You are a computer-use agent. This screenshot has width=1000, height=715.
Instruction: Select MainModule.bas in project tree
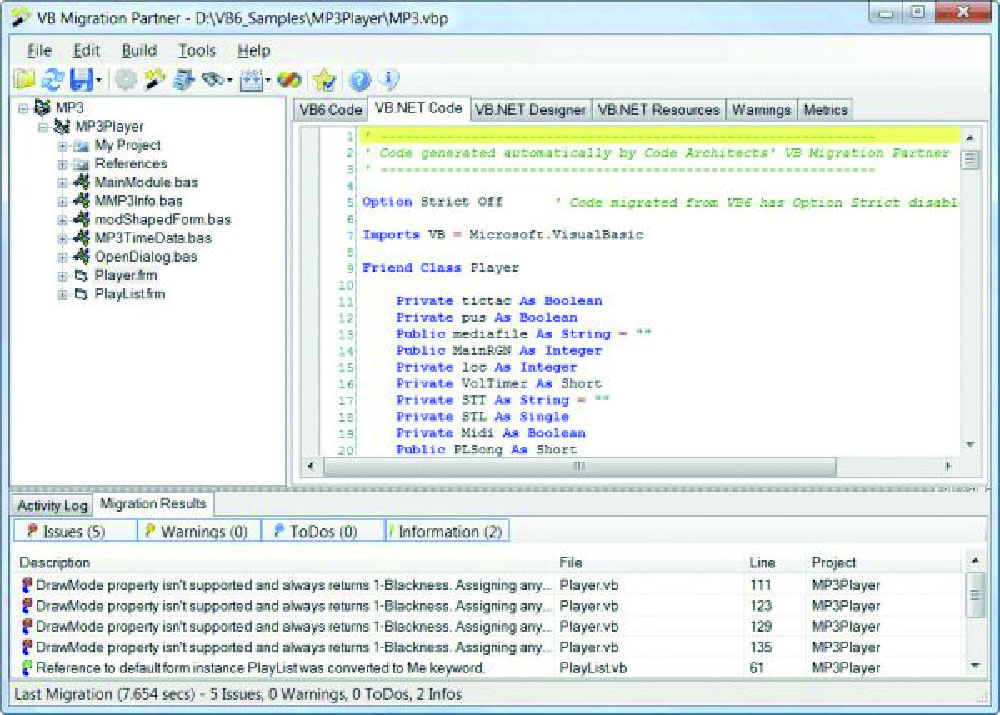[146, 182]
